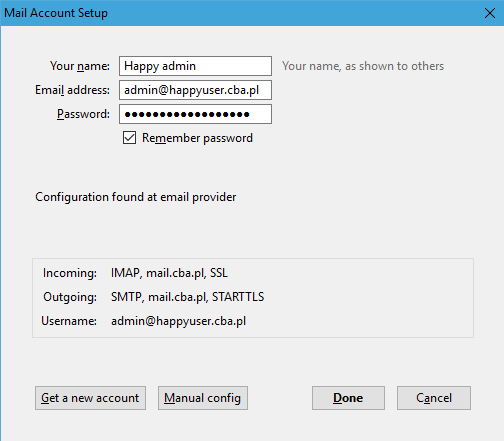The width and height of the screenshot is (504, 441).
Task: Click Get a new account button
Action: tap(90, 398)
